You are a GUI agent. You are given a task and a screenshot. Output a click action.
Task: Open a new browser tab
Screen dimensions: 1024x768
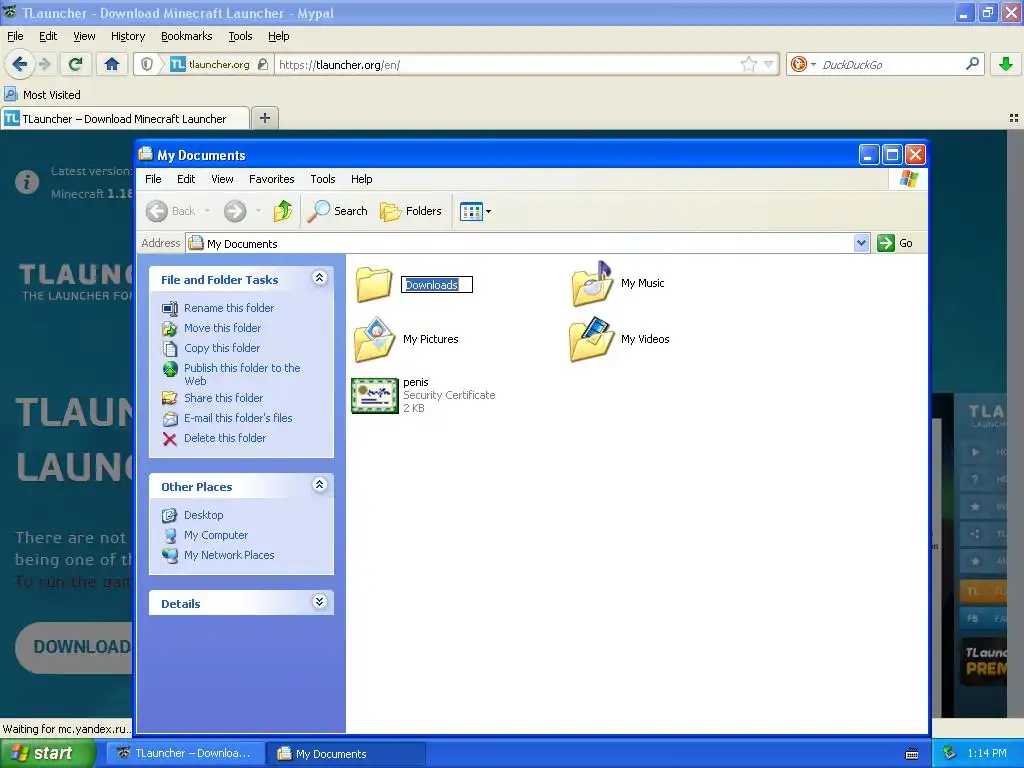point(264,118)
